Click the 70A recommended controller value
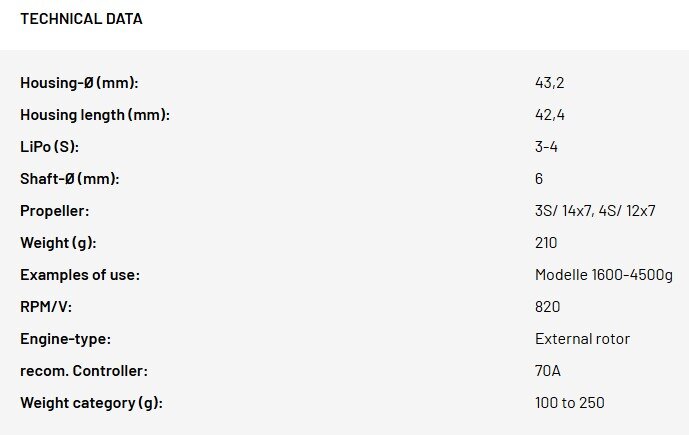 (548, 371)
